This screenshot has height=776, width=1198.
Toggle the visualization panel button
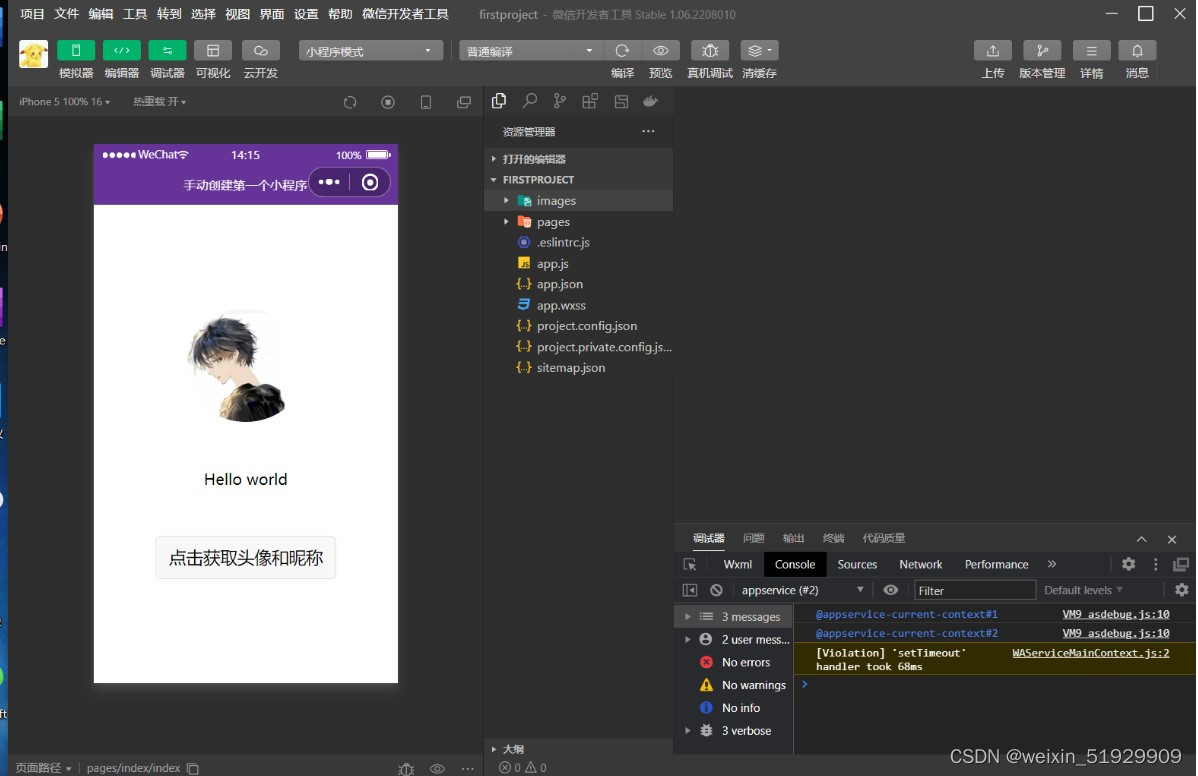click(x=213, y=50)
